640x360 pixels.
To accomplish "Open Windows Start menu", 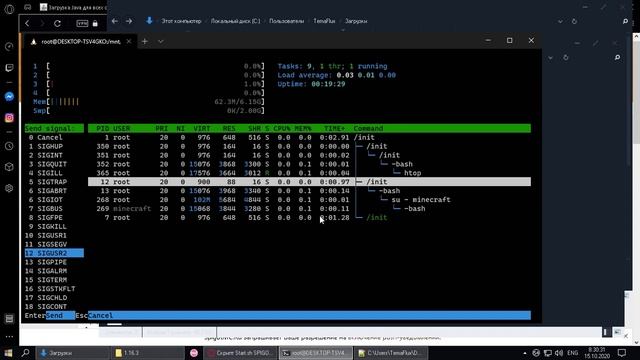I will [8, 353].
